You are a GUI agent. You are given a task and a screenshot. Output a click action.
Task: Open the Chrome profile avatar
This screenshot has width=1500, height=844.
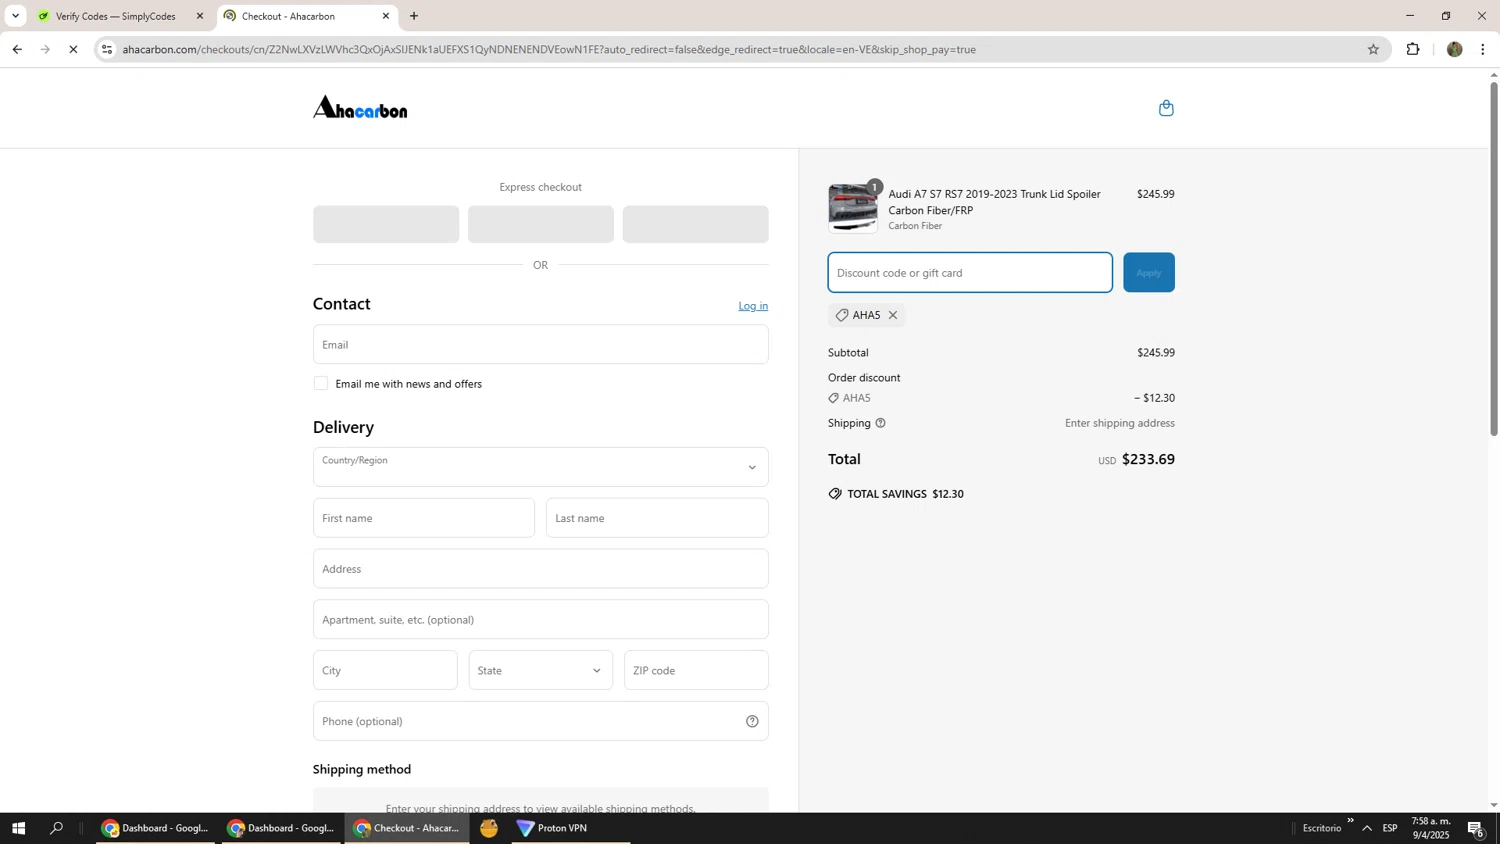pos(1454,49)
